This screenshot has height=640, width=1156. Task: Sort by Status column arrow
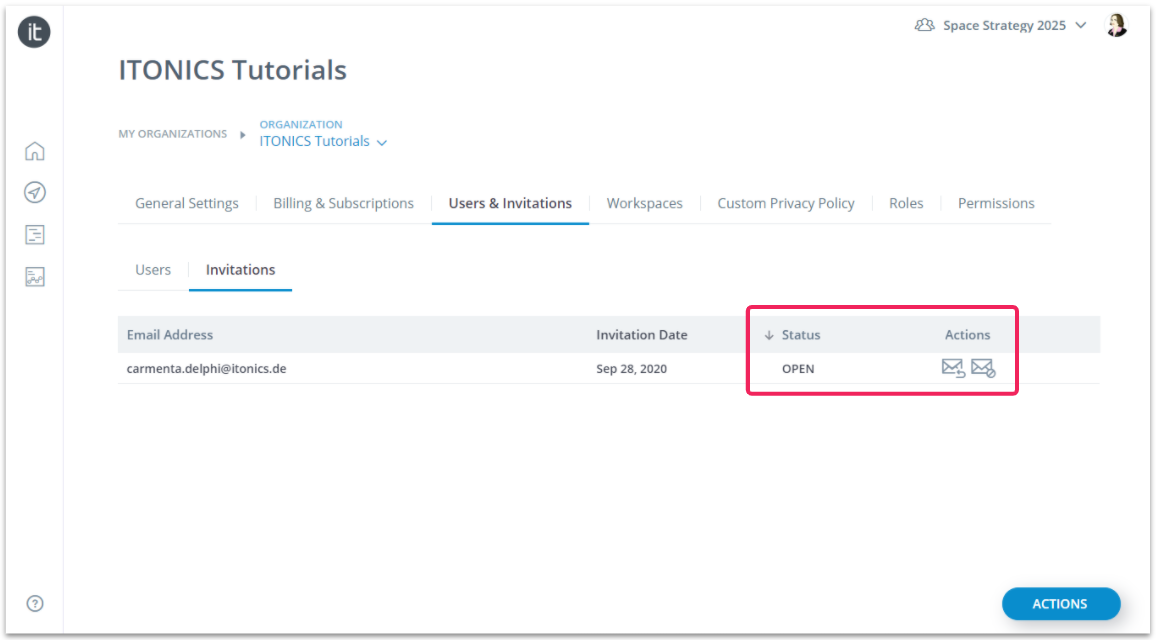click(769, 335)
